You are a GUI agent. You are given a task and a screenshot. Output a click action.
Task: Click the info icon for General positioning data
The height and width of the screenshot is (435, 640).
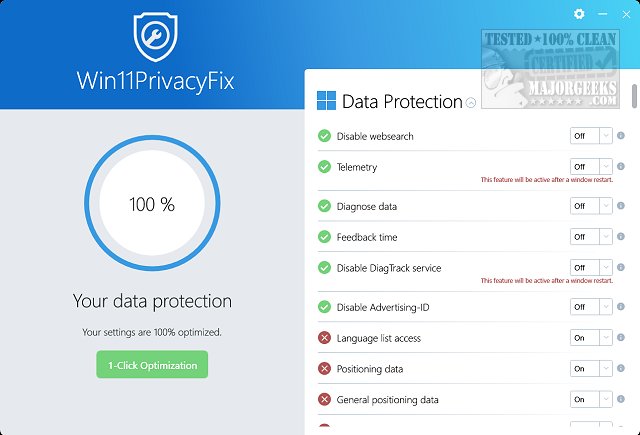[x=621, y=400]
